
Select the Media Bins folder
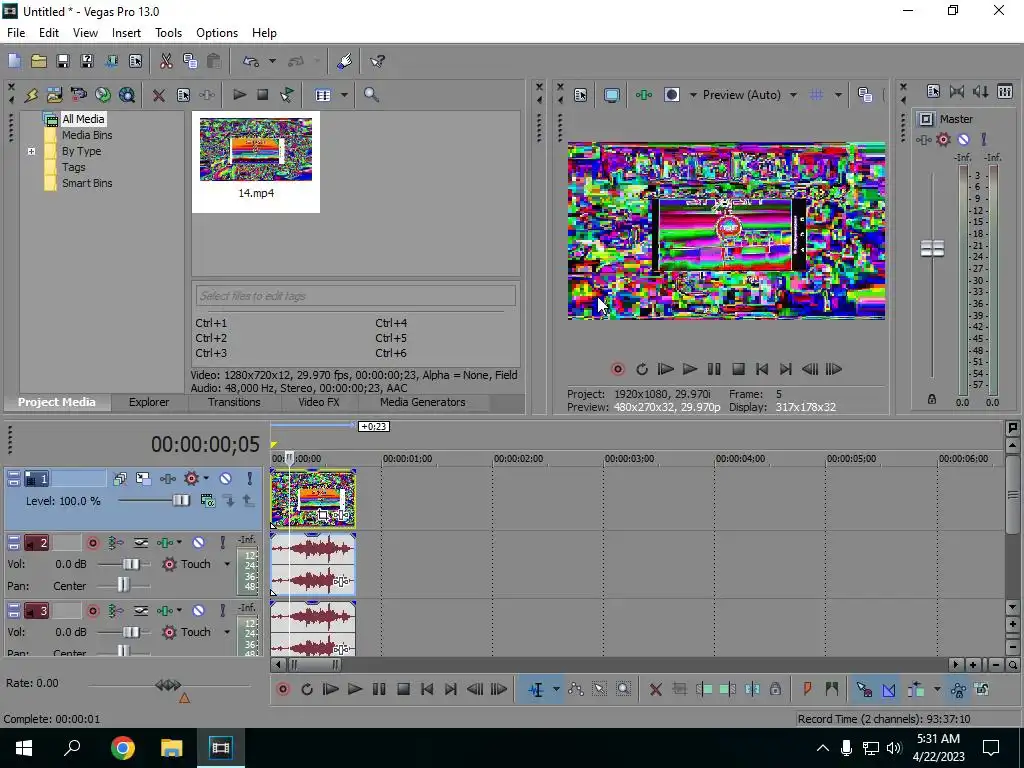pos(87,135)
